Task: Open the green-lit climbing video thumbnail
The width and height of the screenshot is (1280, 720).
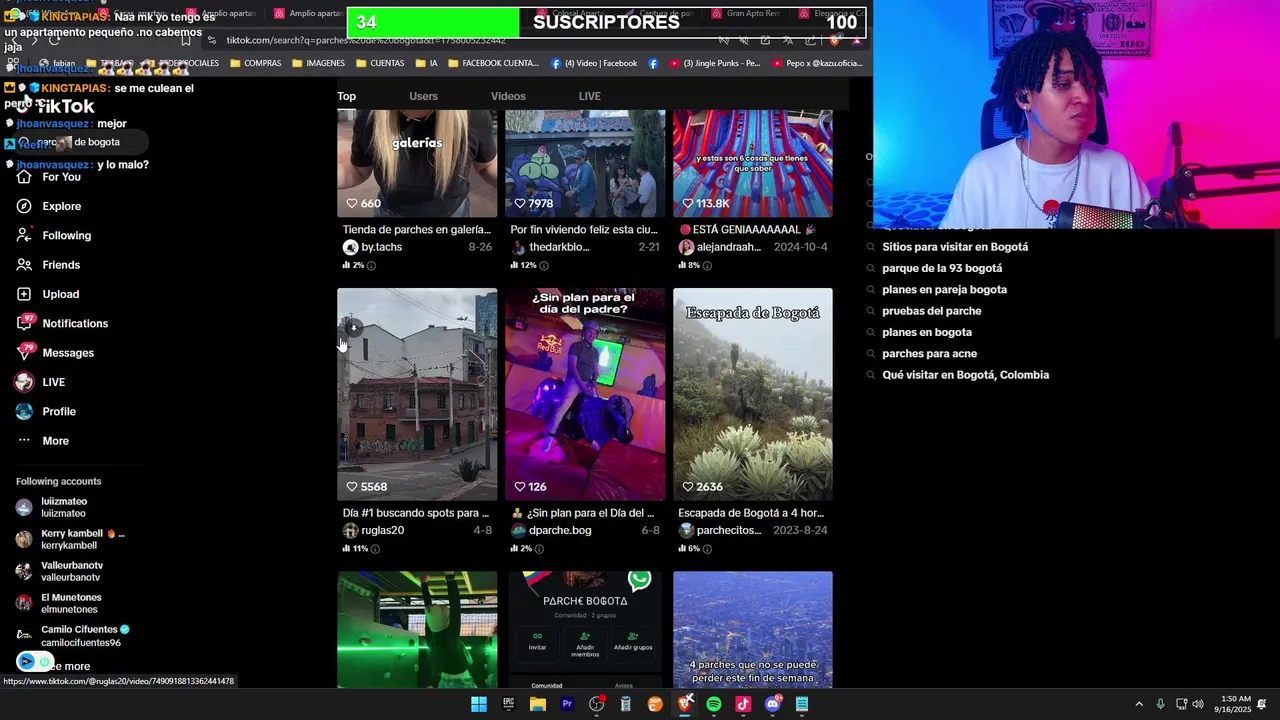Action: click(x=417, y=630)
